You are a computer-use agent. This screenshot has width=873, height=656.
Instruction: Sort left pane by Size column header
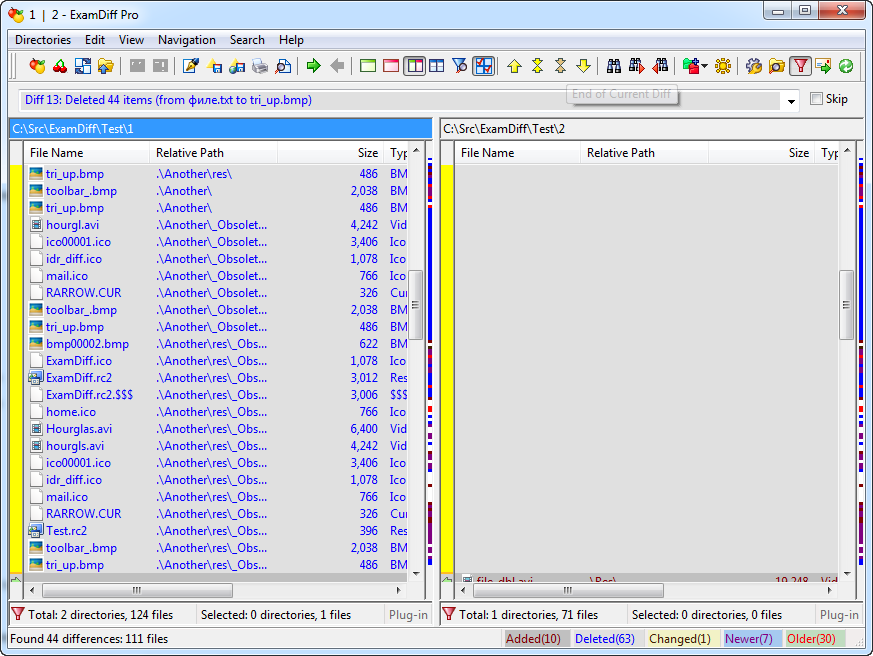[x=329, y=153]
